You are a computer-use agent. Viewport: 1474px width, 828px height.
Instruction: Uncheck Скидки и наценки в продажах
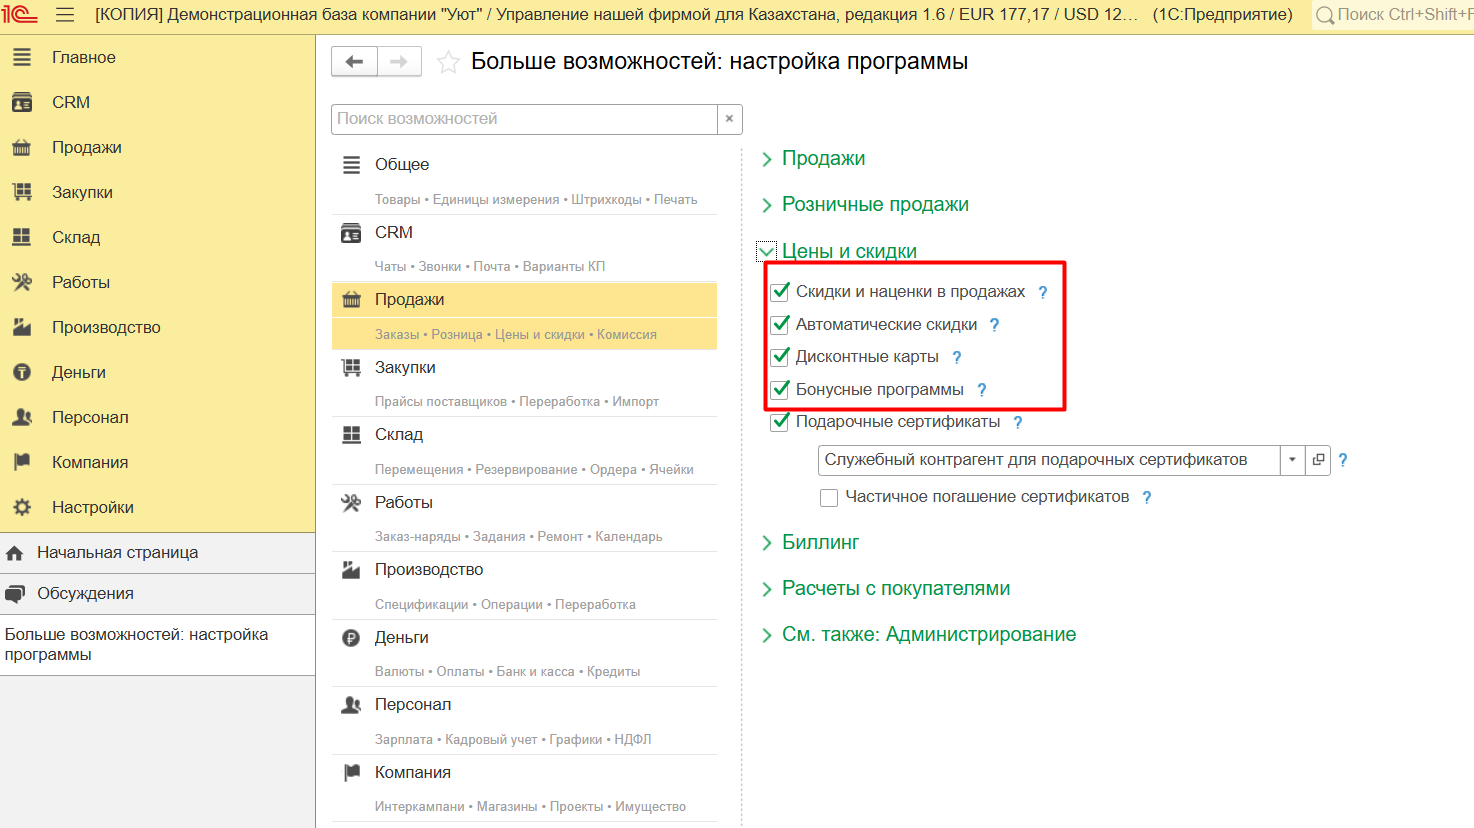pyautogui.click(x=781, y=292)
